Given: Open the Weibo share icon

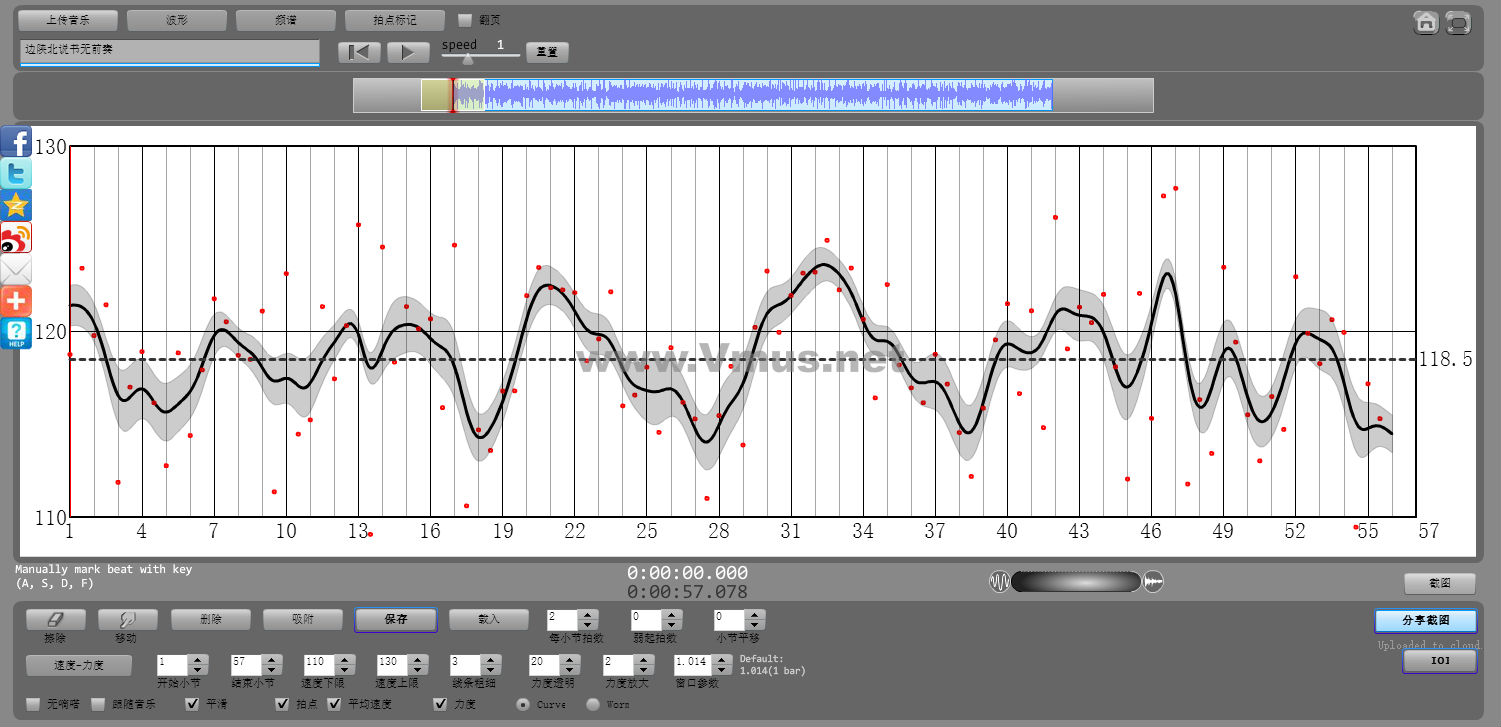Looking at the screenshot, I should click(x=16, y=237).
